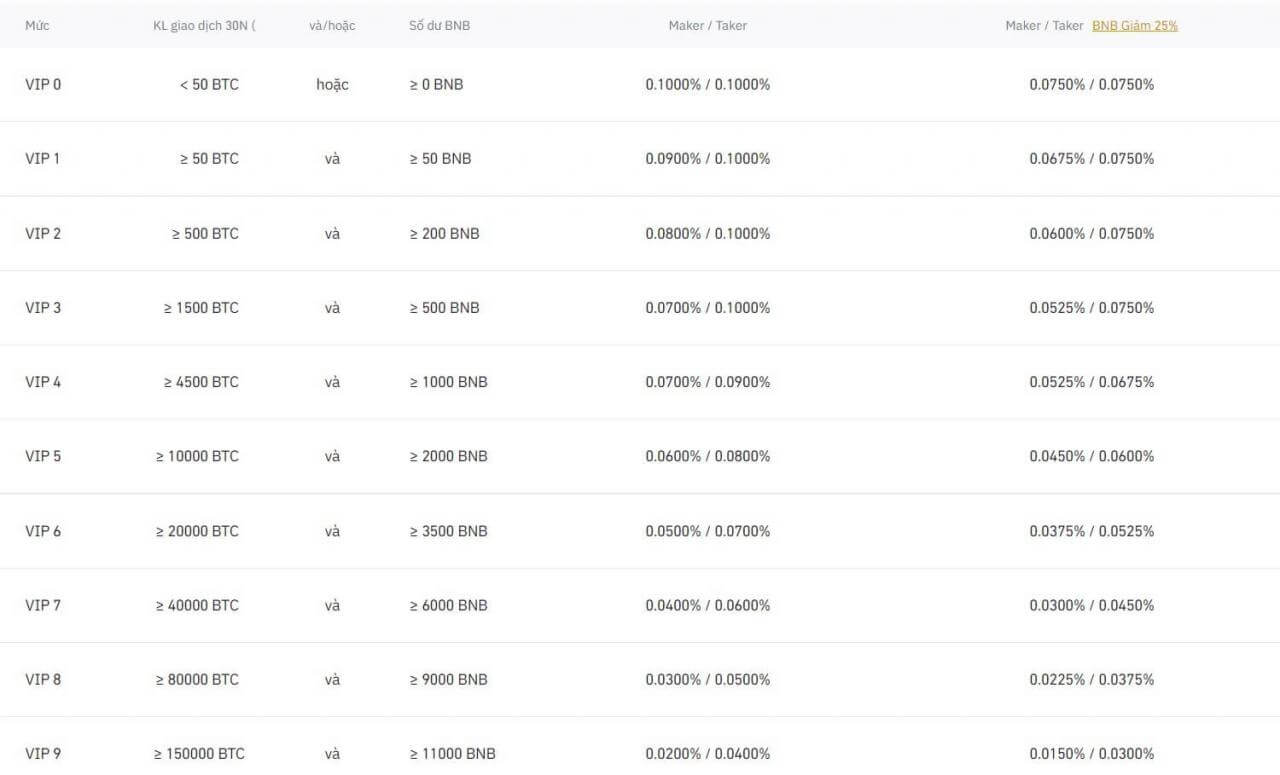Click the 0.0300% / 0.0450% discounted fee cell
This screenshot has height=775, width=1280.
tap(1092, 605)
